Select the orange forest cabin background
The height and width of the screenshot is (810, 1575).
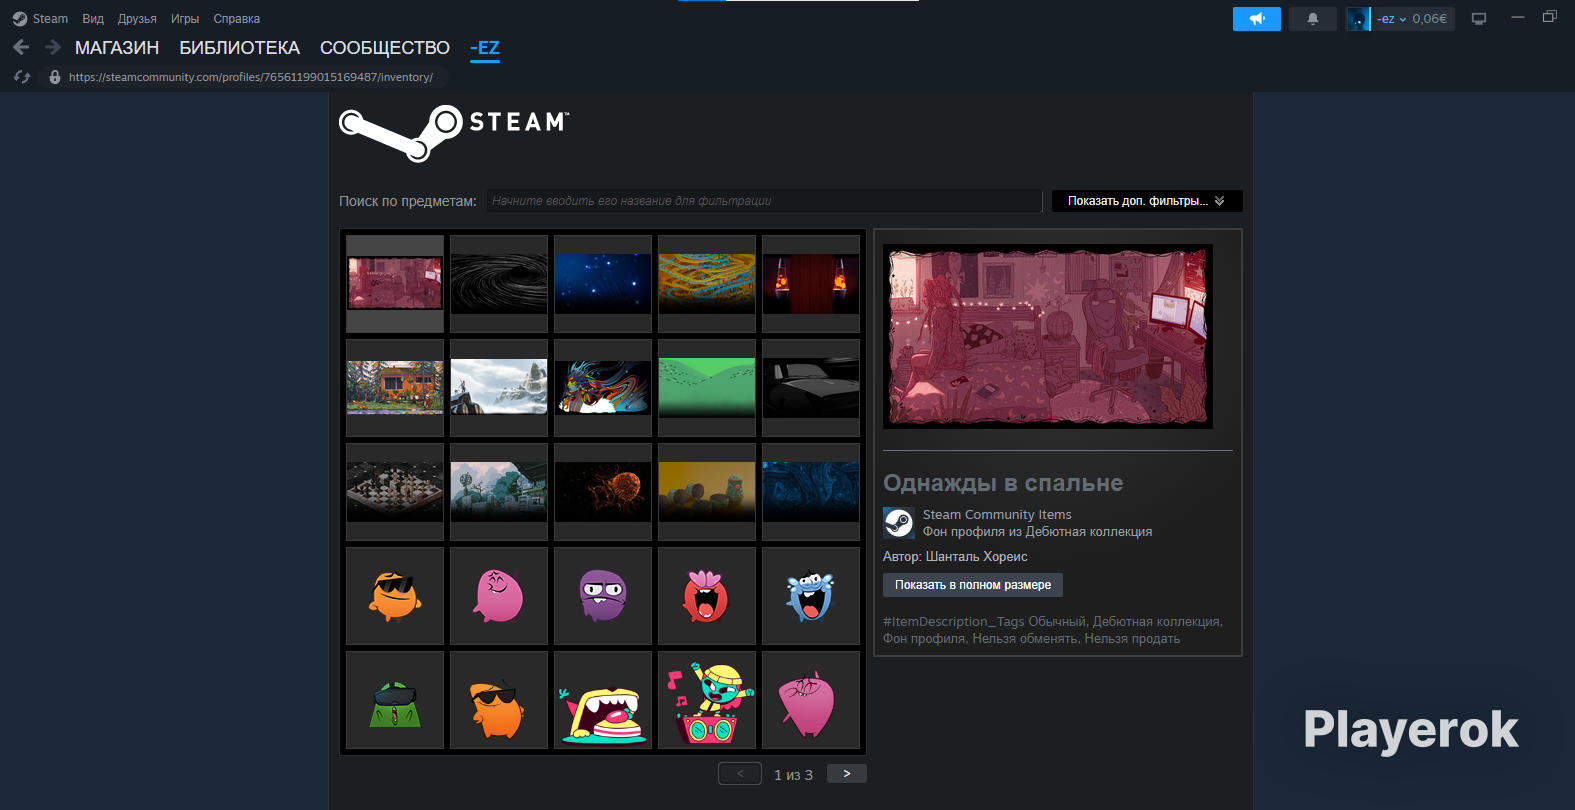tap(395, 388)
